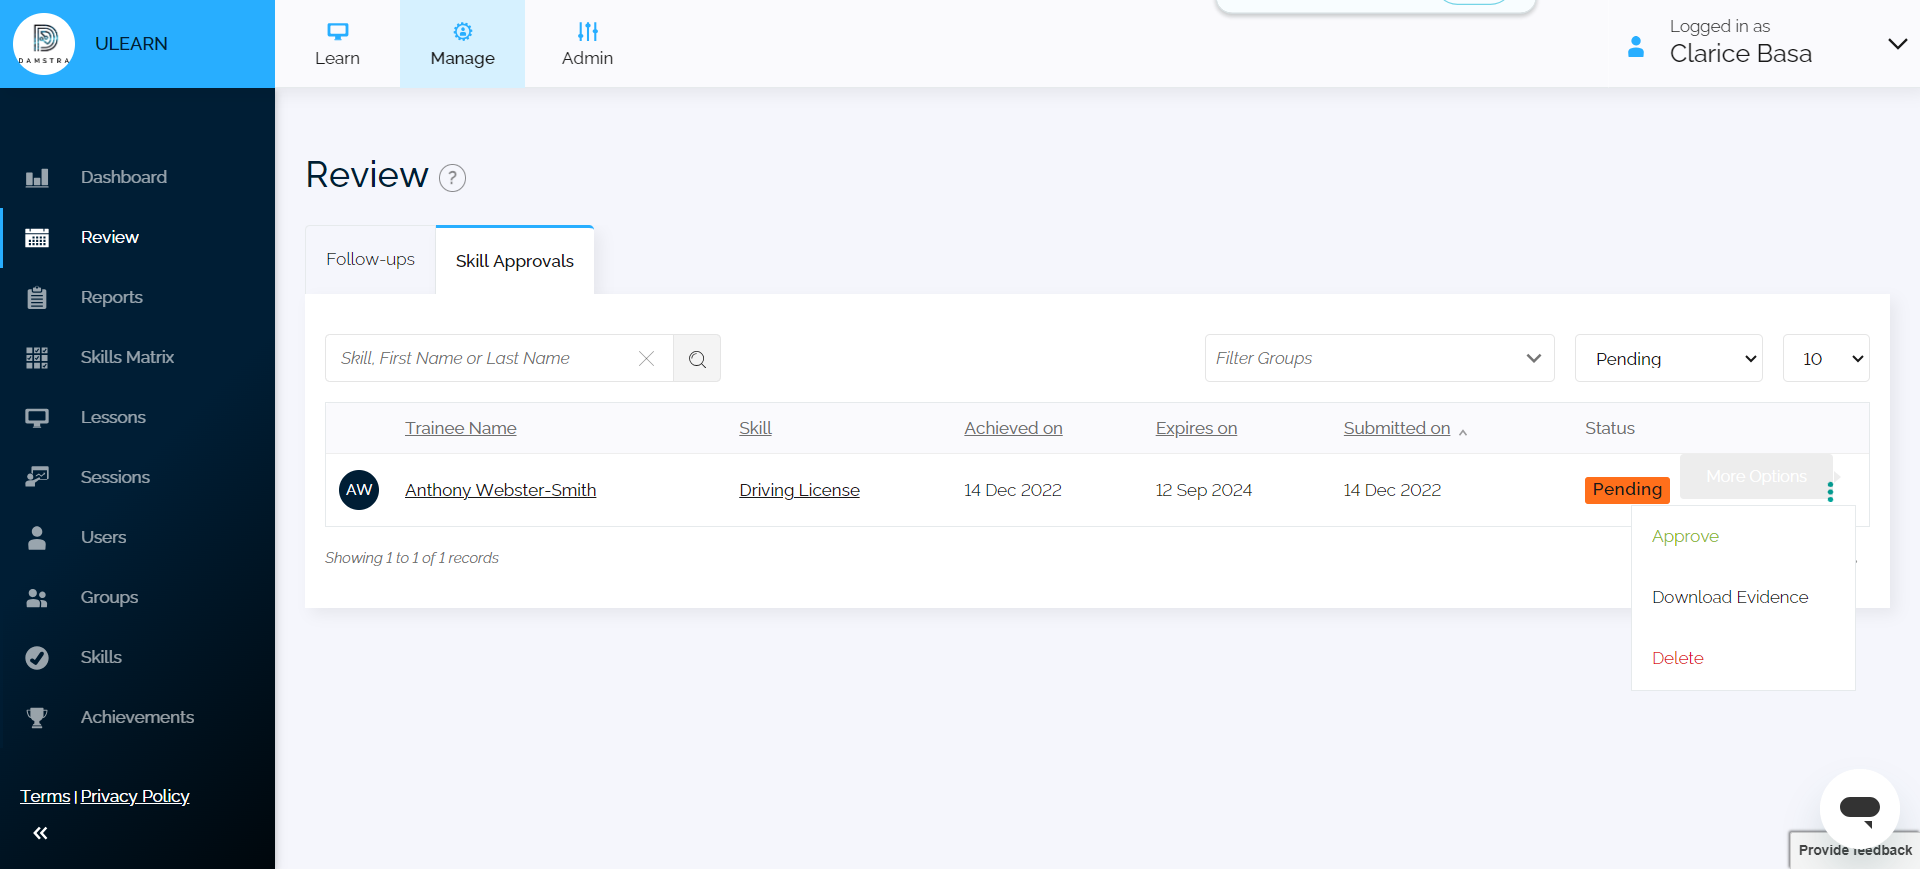This screenshot has width=1920, height=869.
Task: Open Reports from the sidebar
Action: point(112,297)
